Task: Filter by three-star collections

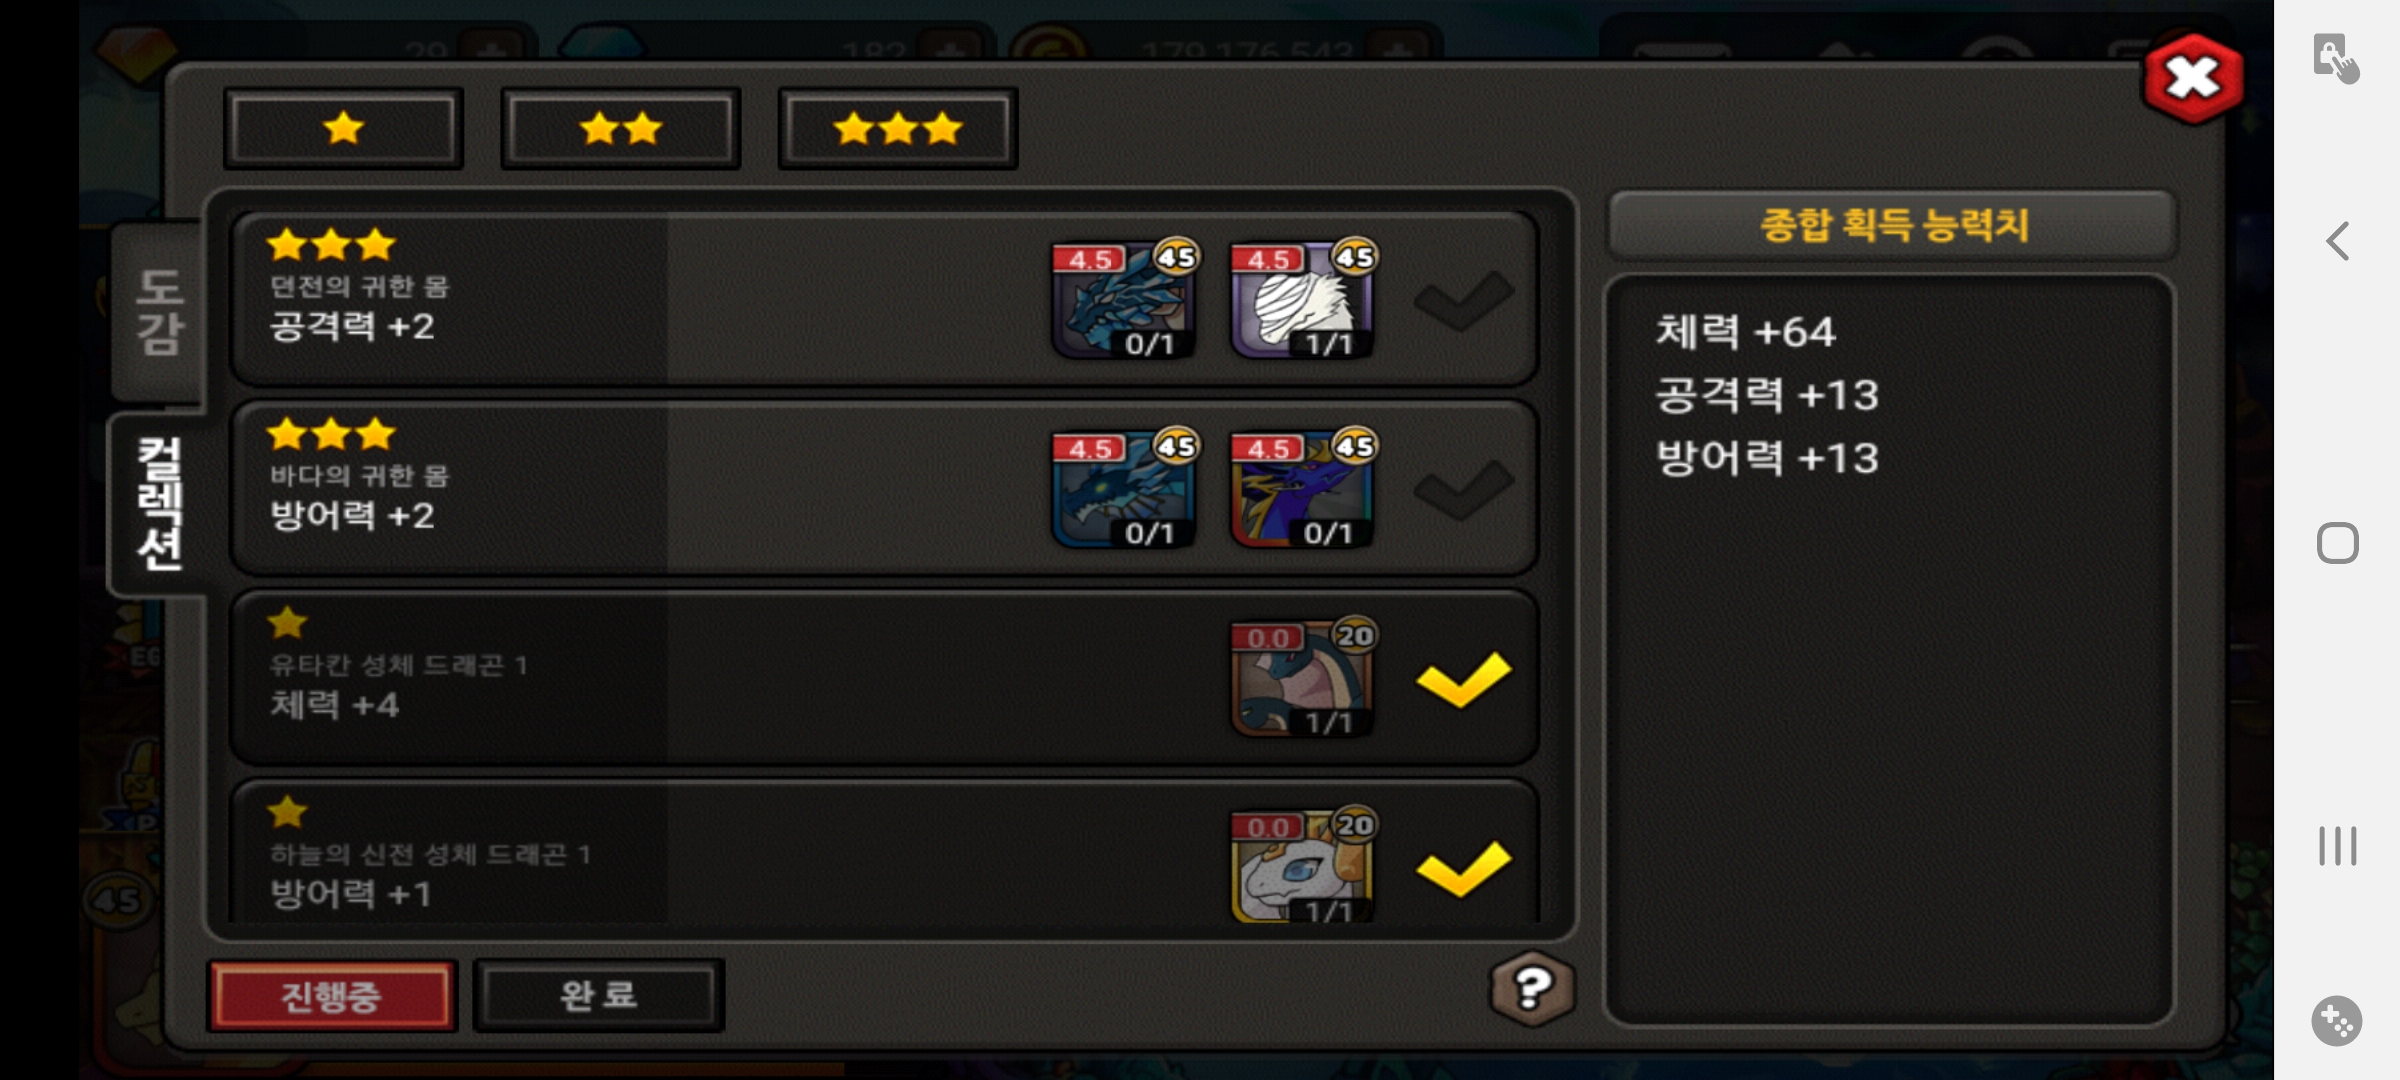Action: [897, 128]
